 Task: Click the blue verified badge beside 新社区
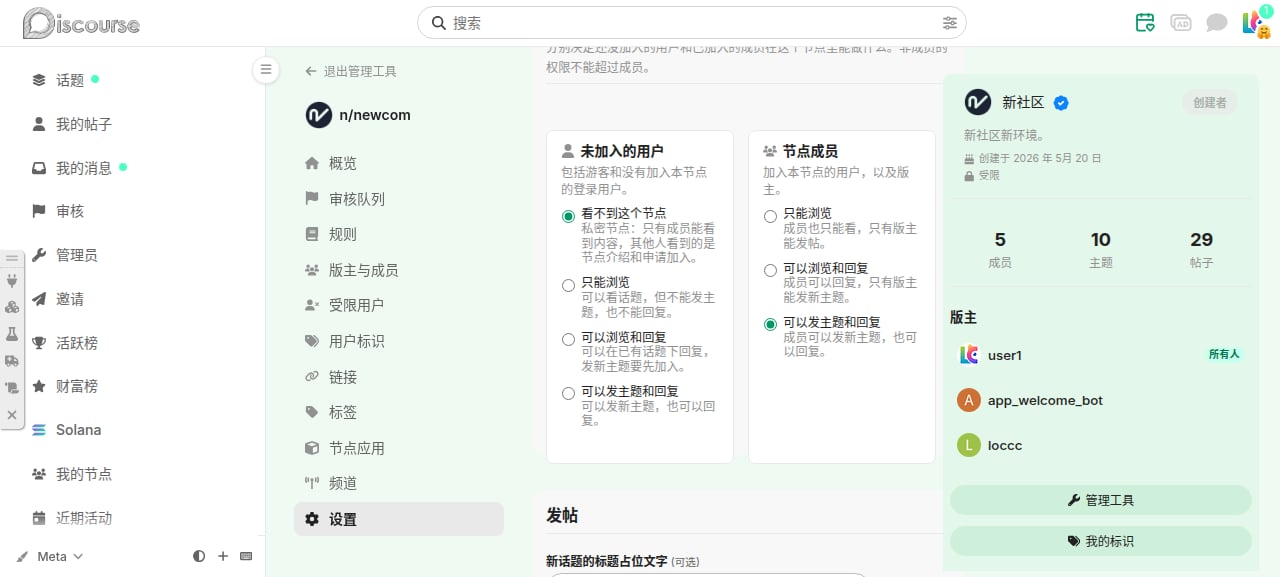click(1062, 103)
